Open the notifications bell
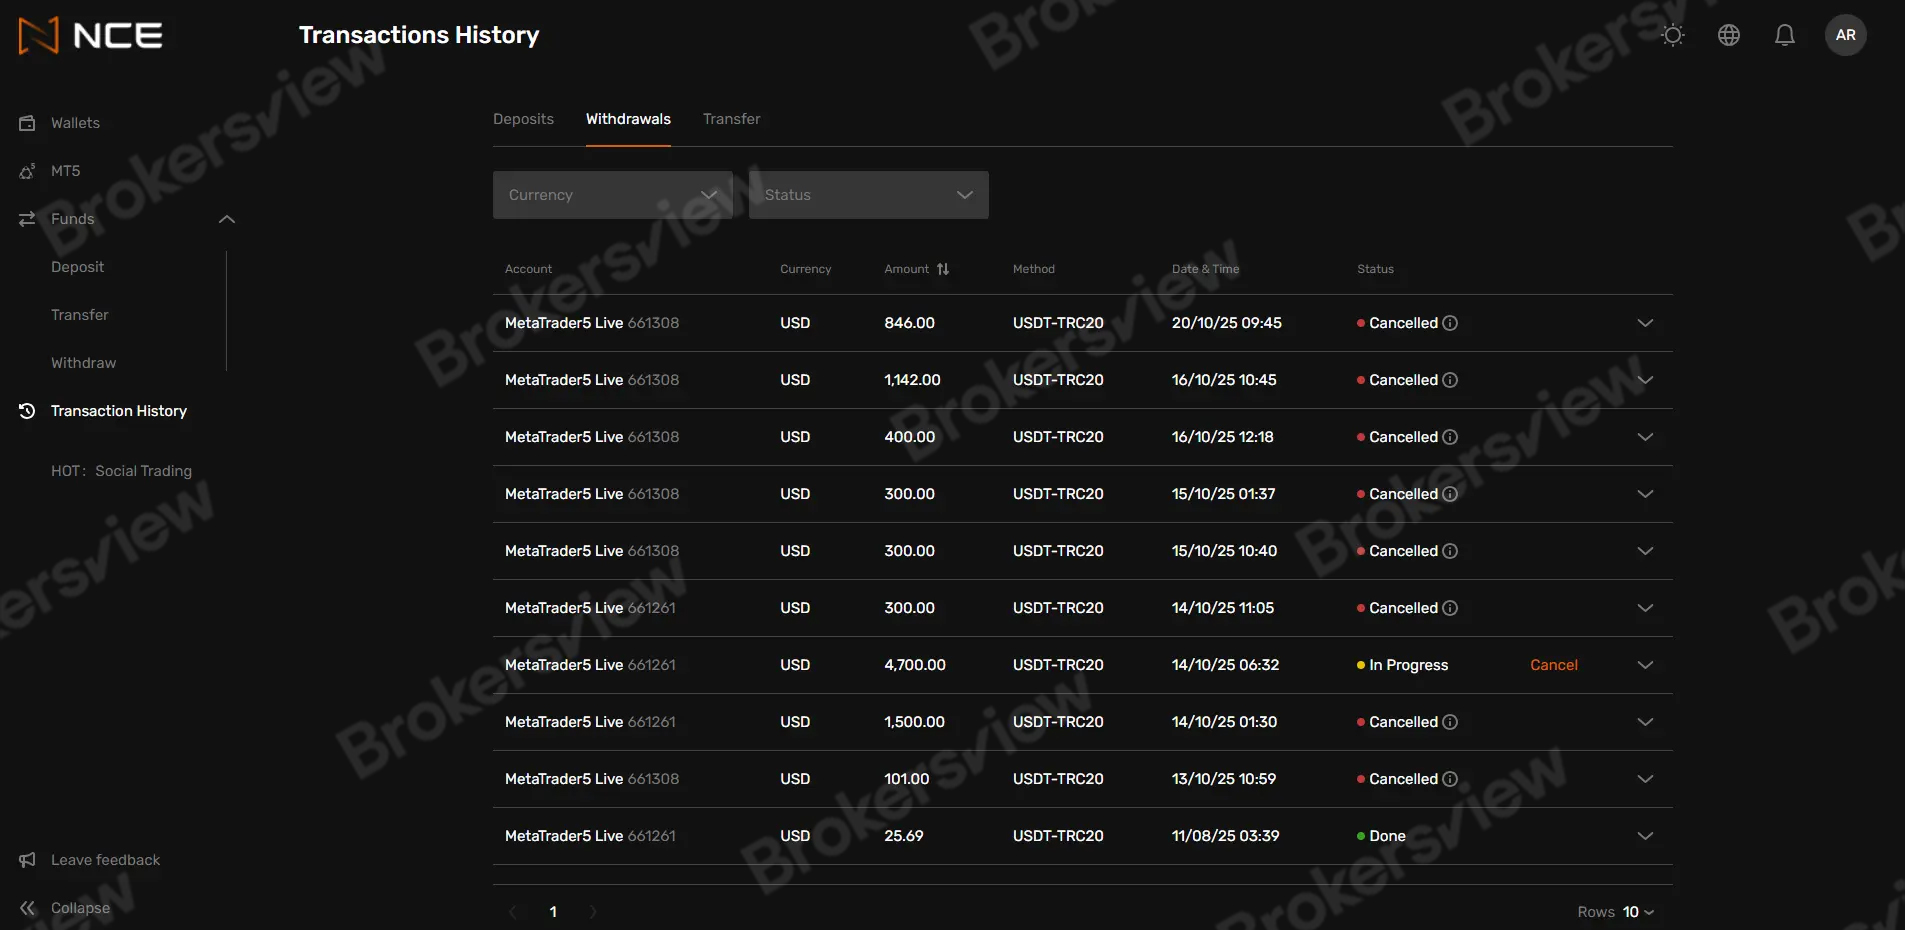1905x930 pixels. (1784, 35)
